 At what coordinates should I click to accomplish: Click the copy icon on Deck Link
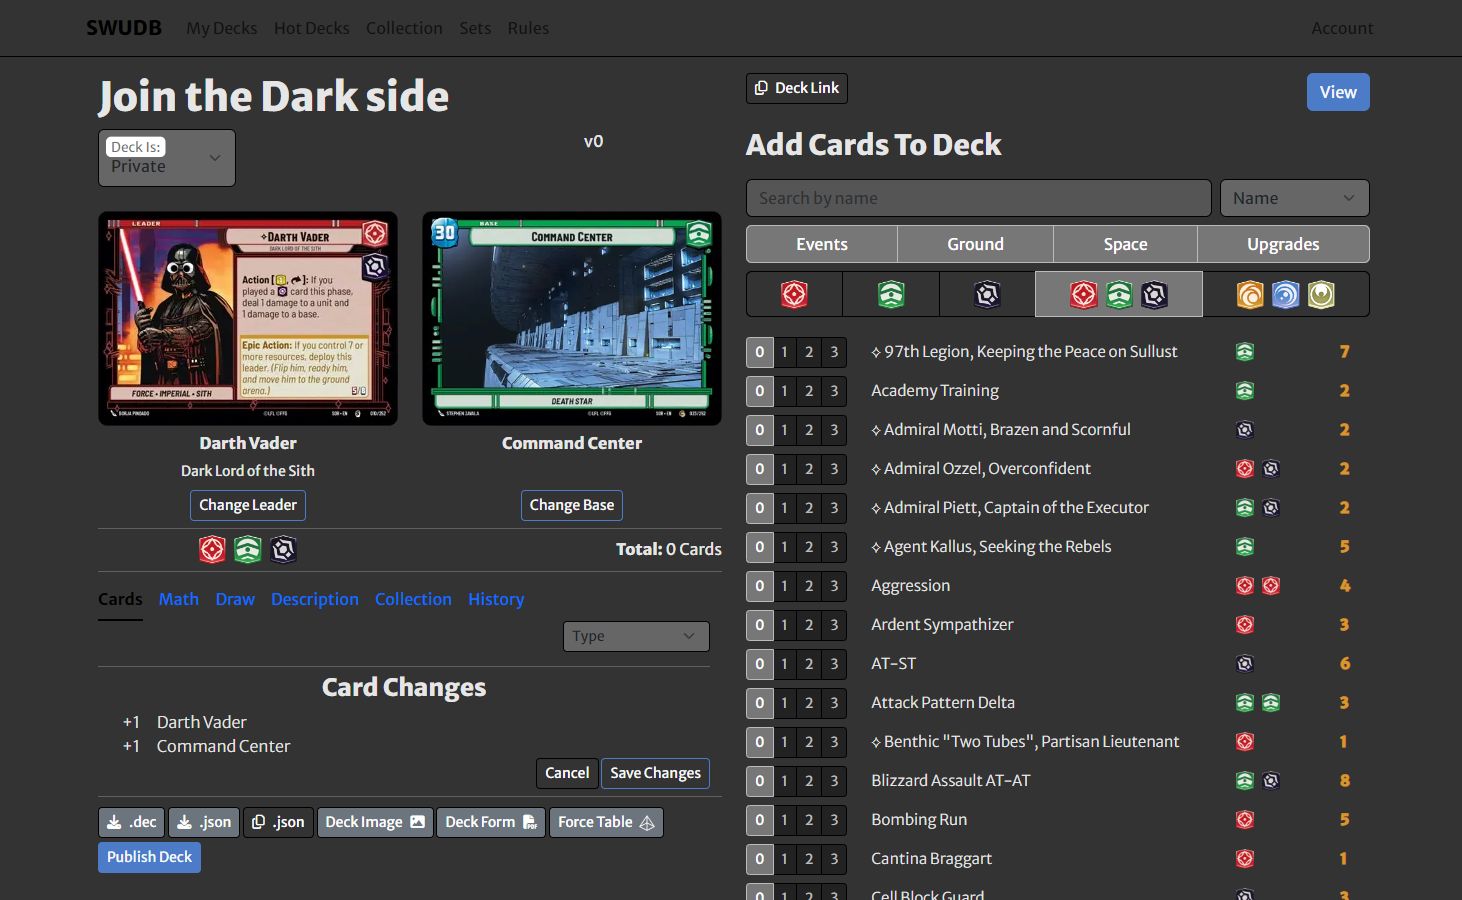pyautogui.click(x=761, y=88)
